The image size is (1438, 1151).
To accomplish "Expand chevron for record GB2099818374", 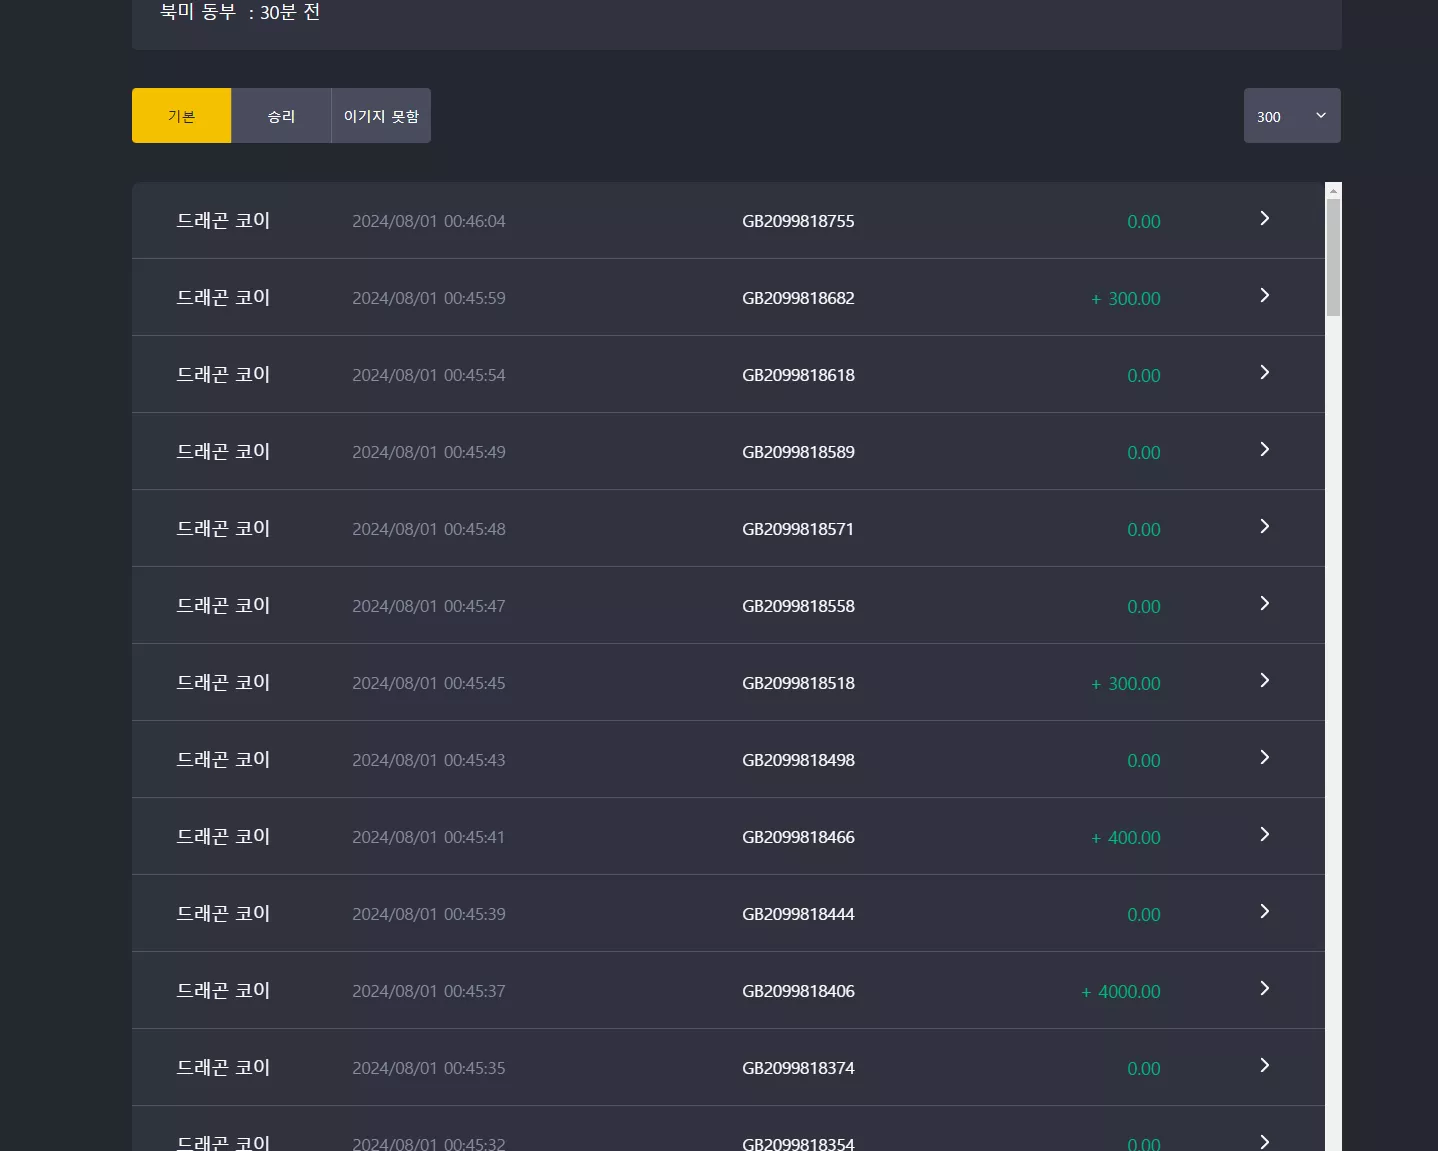I will 1264,1065.
